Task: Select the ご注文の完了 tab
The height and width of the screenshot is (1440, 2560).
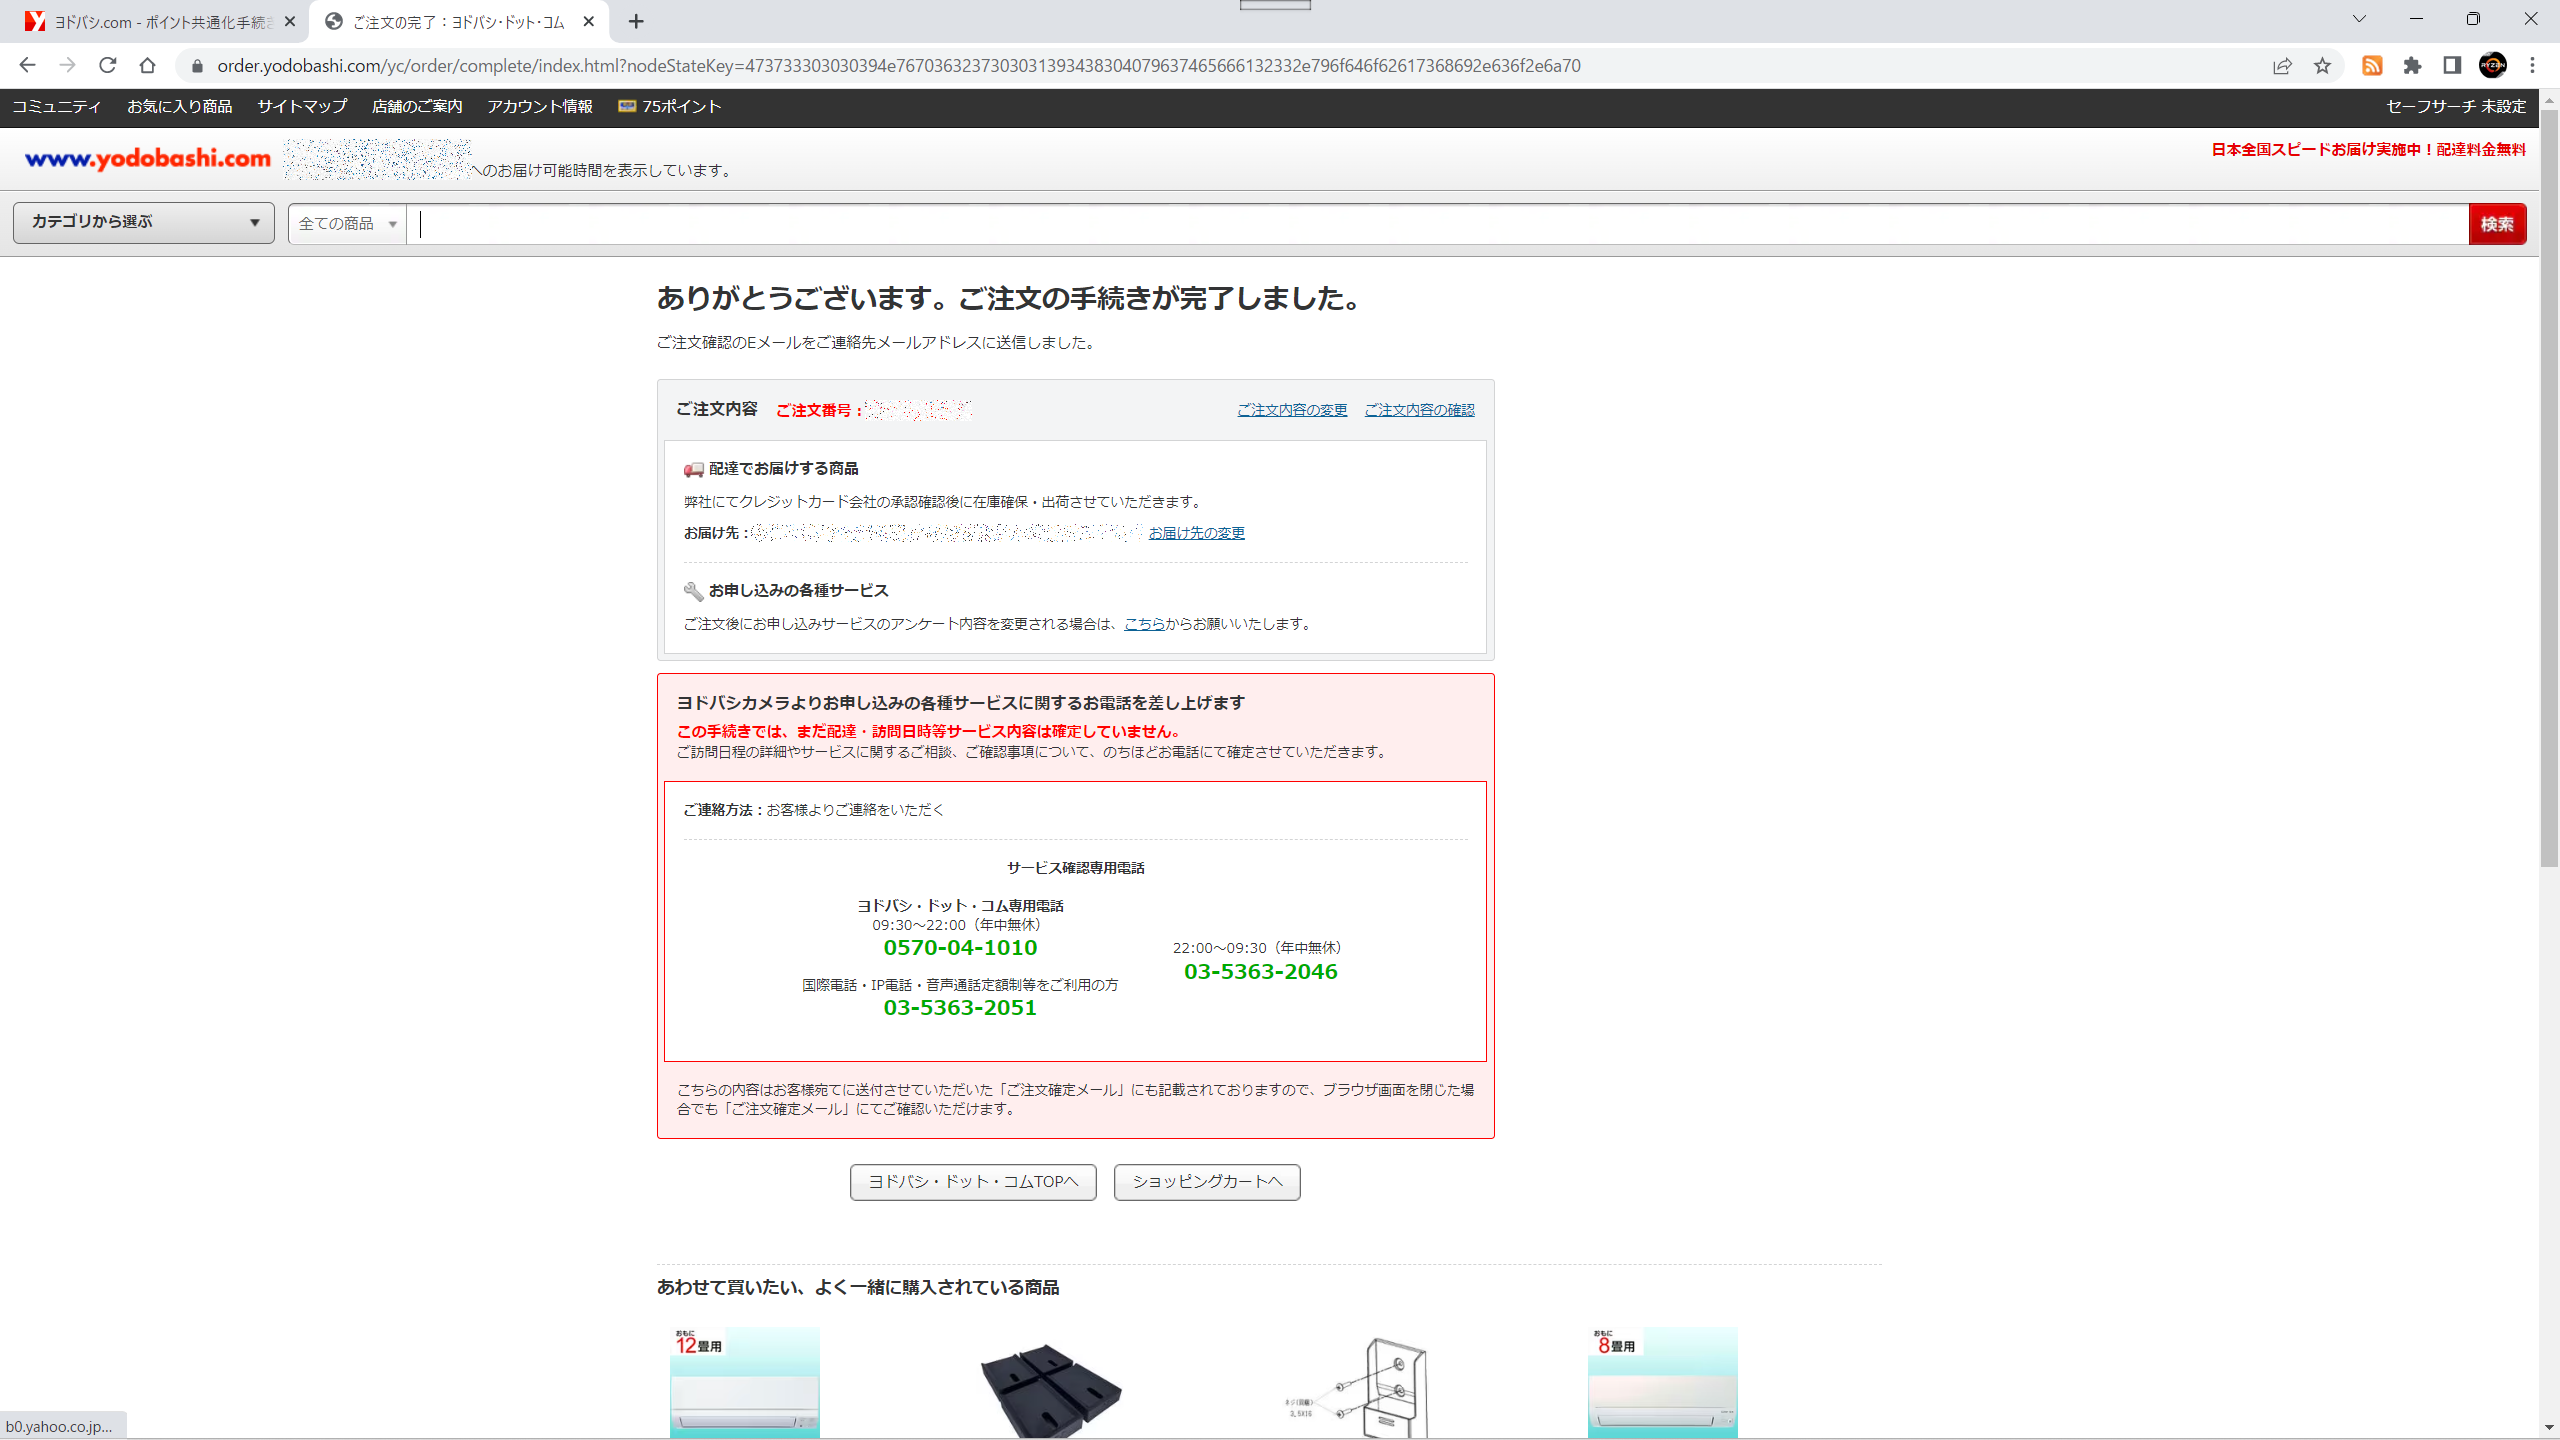Action: point(459,22)
